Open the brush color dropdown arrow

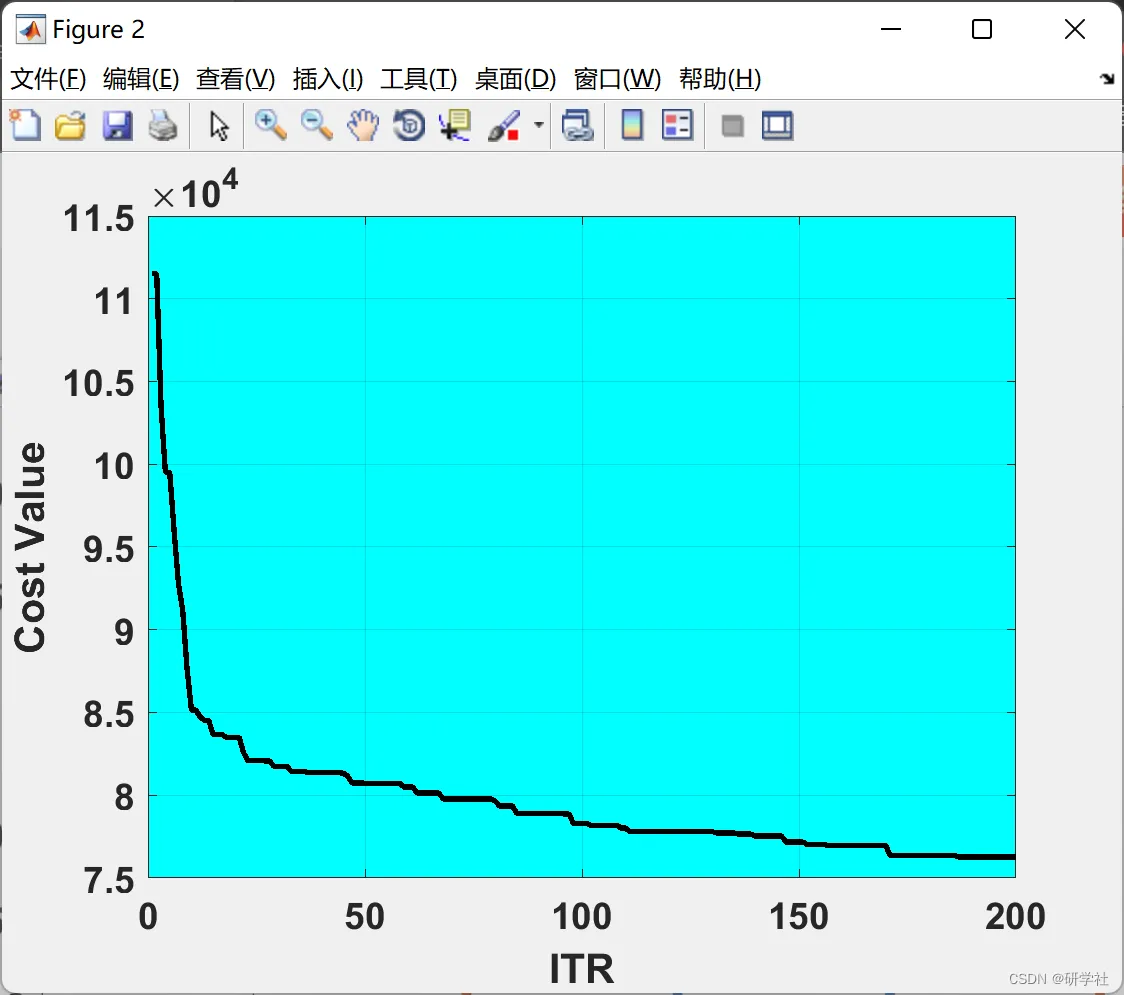[539, 125]
